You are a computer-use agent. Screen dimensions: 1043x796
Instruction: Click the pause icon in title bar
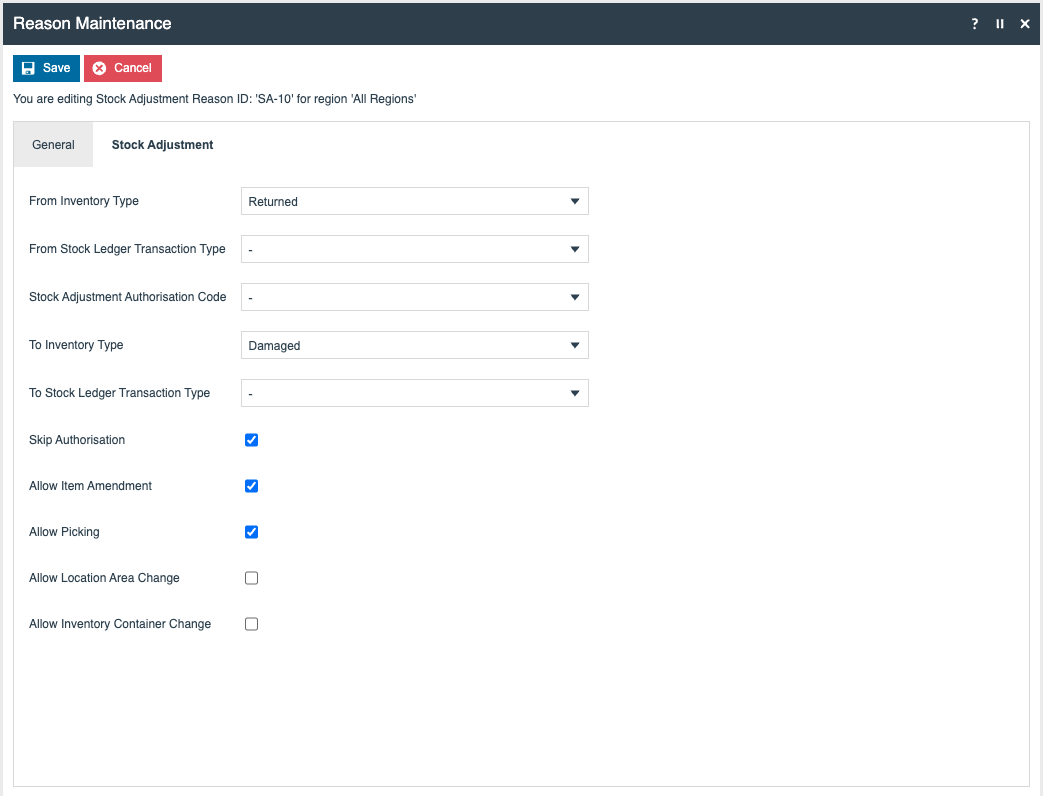pyautogui.click(x=1000, y=24)
